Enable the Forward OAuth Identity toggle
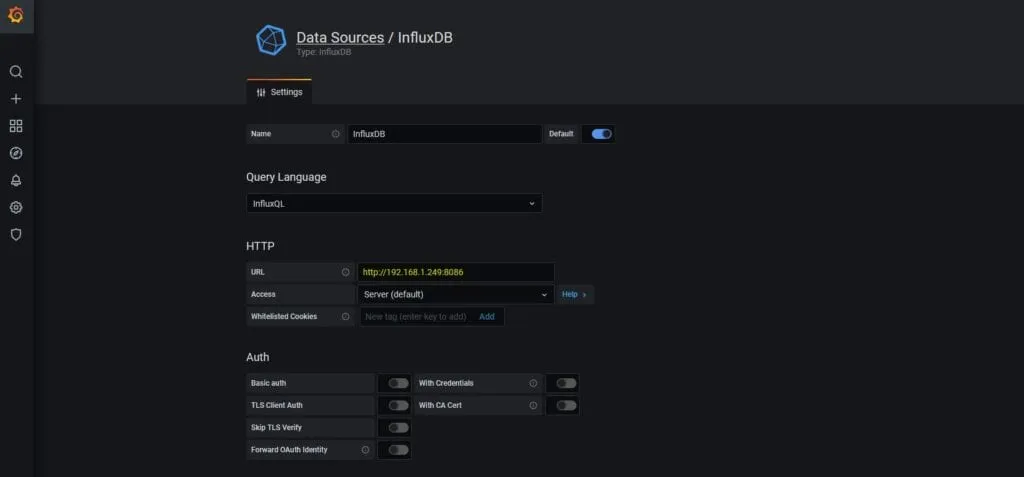Viewport: 1024px width, 477px height. click(398, 450)
